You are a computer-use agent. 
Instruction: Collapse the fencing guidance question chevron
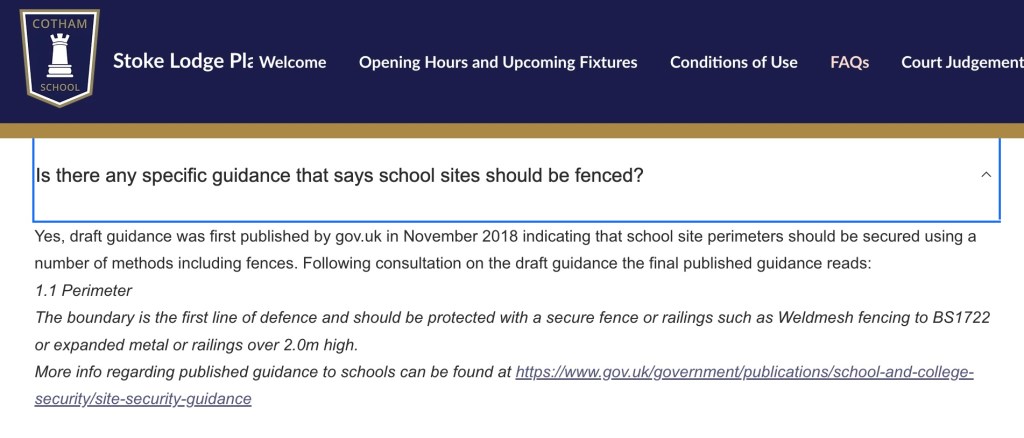[986, 175]
